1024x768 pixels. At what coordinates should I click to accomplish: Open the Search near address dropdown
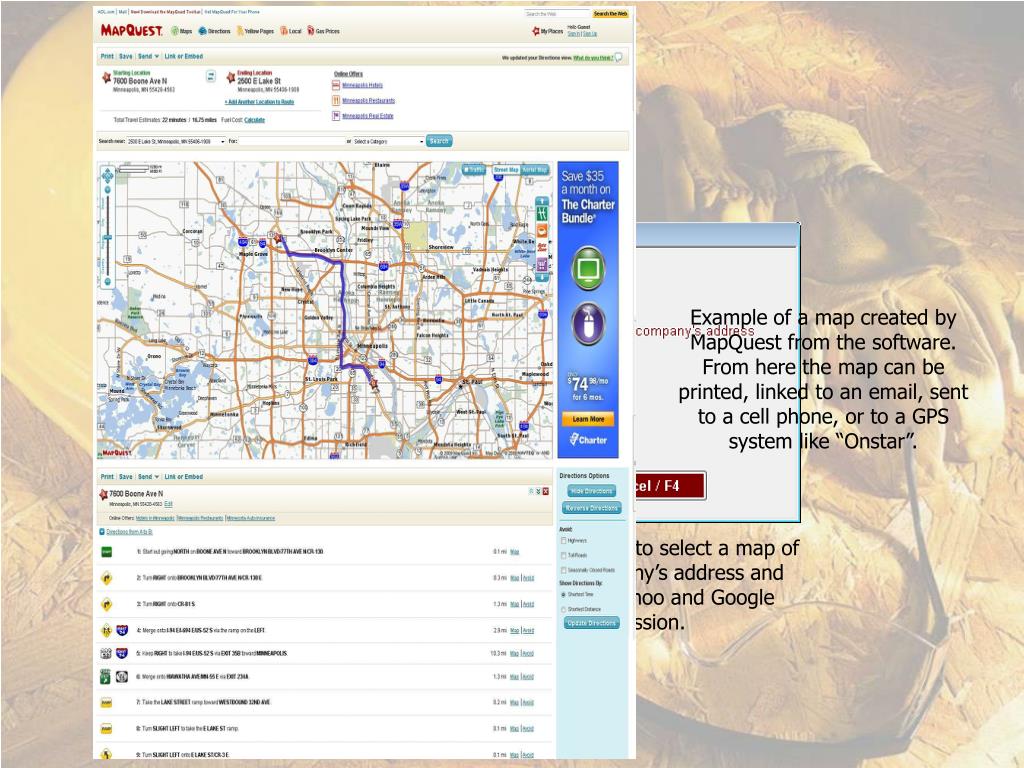point(223,141)
